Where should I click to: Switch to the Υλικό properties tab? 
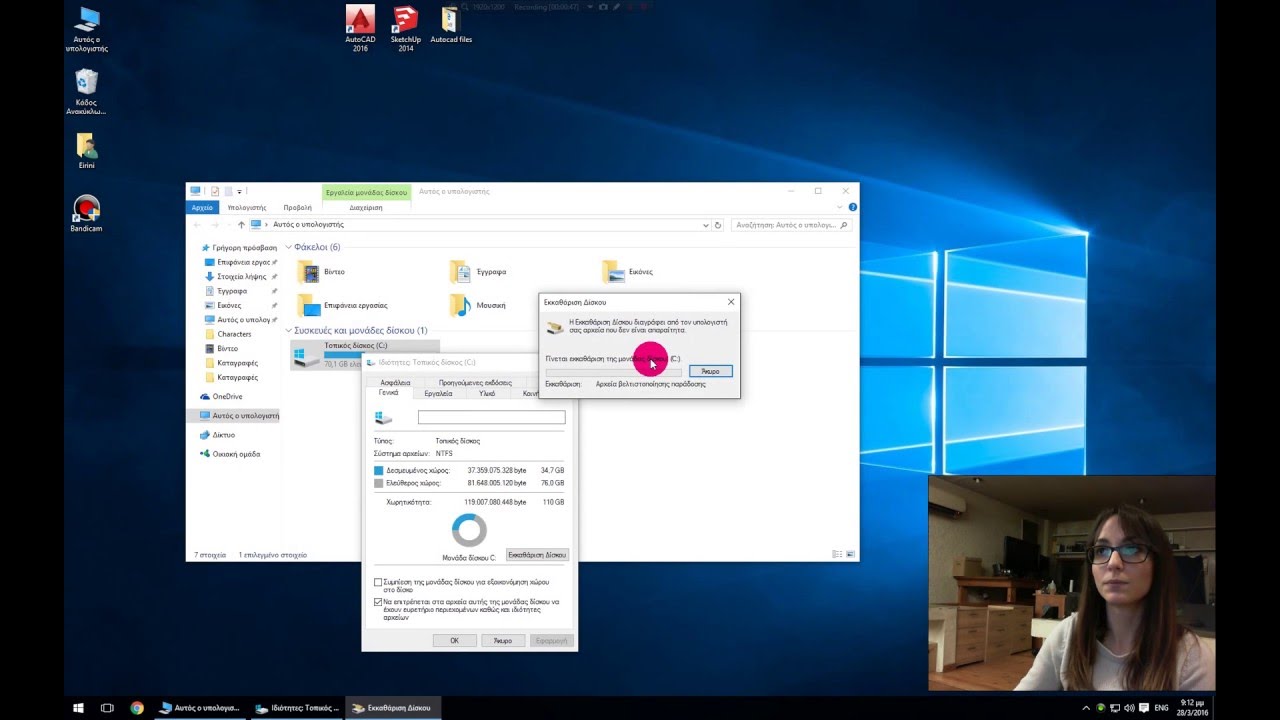(x=487, y=393)
